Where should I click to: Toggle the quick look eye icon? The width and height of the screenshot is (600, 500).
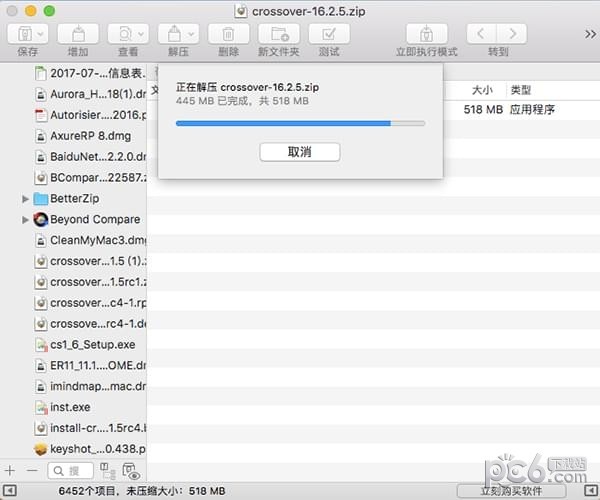(x=131, y=471)
